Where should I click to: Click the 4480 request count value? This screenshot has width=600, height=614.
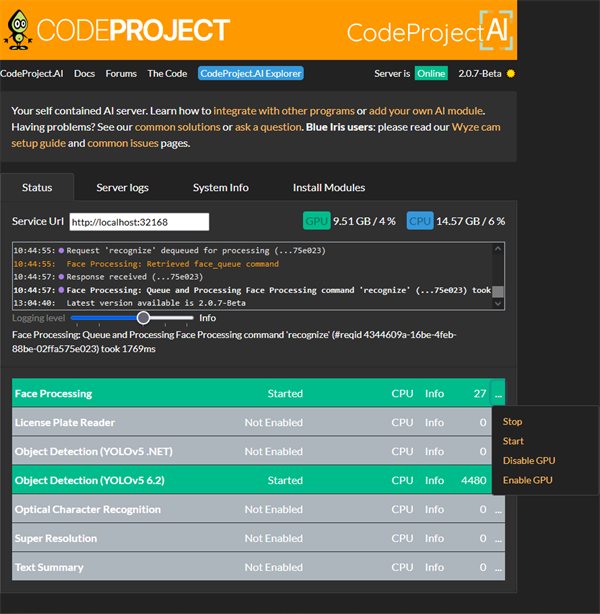[x=473, y=480]
